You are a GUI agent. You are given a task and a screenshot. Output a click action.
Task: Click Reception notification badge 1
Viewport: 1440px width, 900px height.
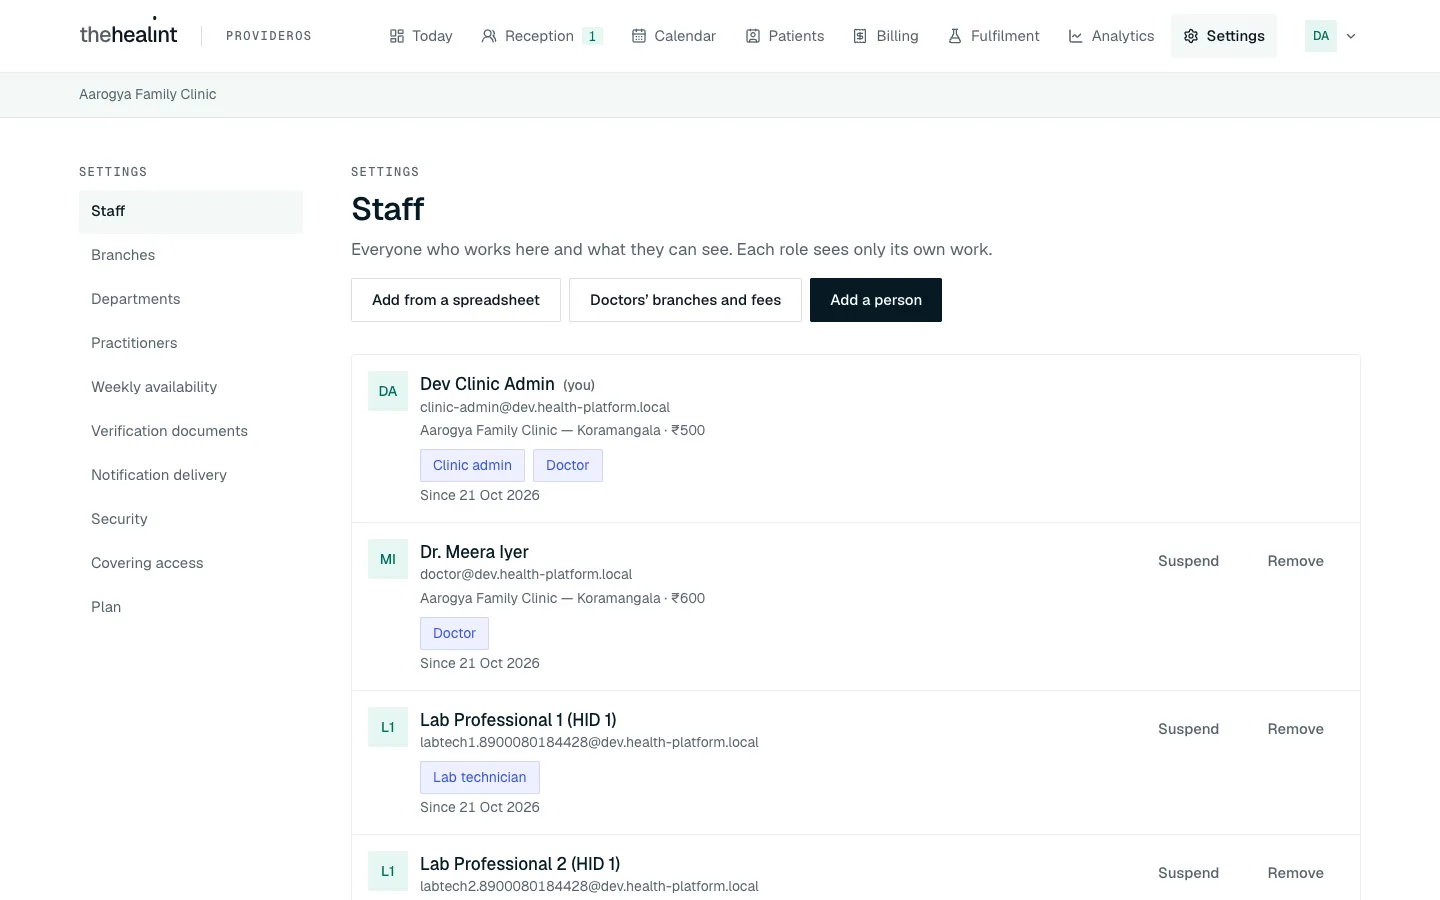pos(592,36)
